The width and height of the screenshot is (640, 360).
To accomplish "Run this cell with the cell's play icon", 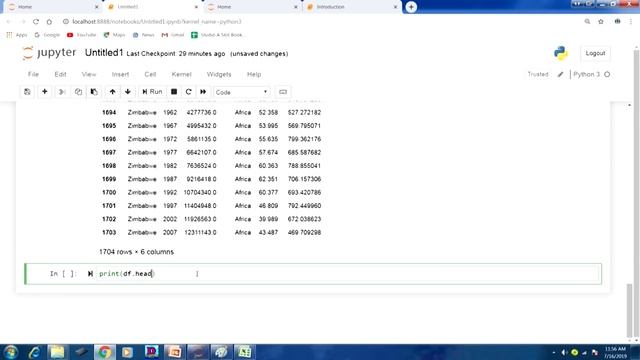I will [90, 273].
